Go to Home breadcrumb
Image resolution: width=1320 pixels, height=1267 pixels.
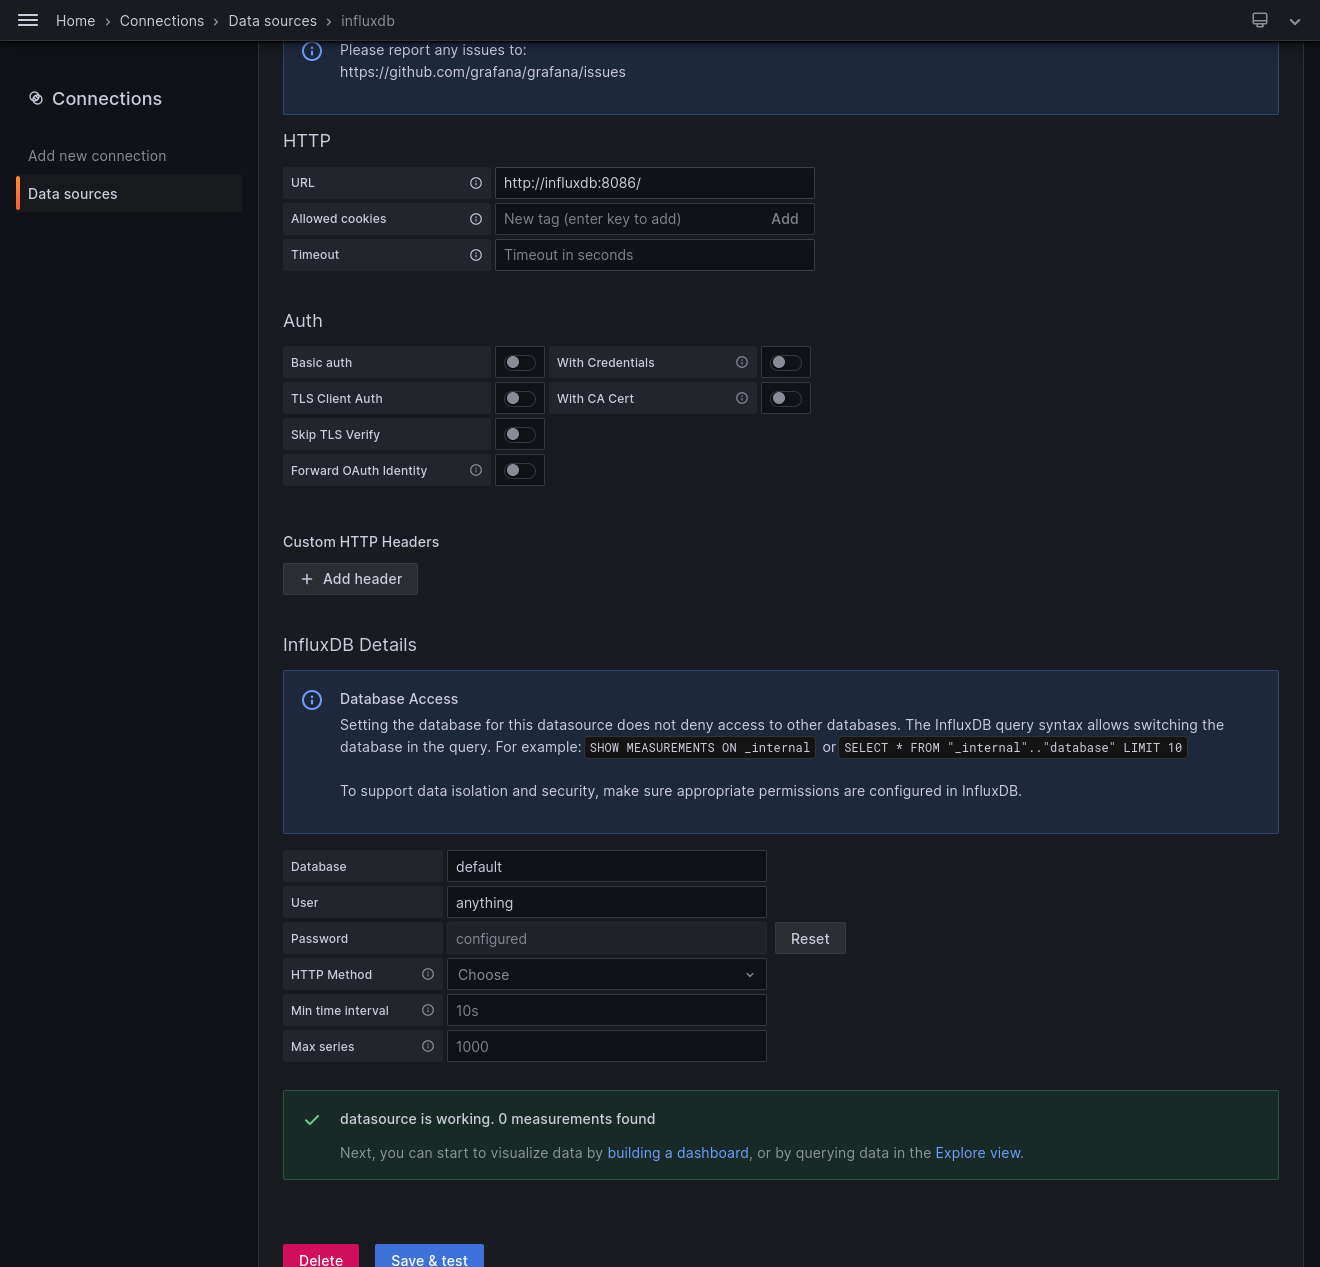click(75, 21)
